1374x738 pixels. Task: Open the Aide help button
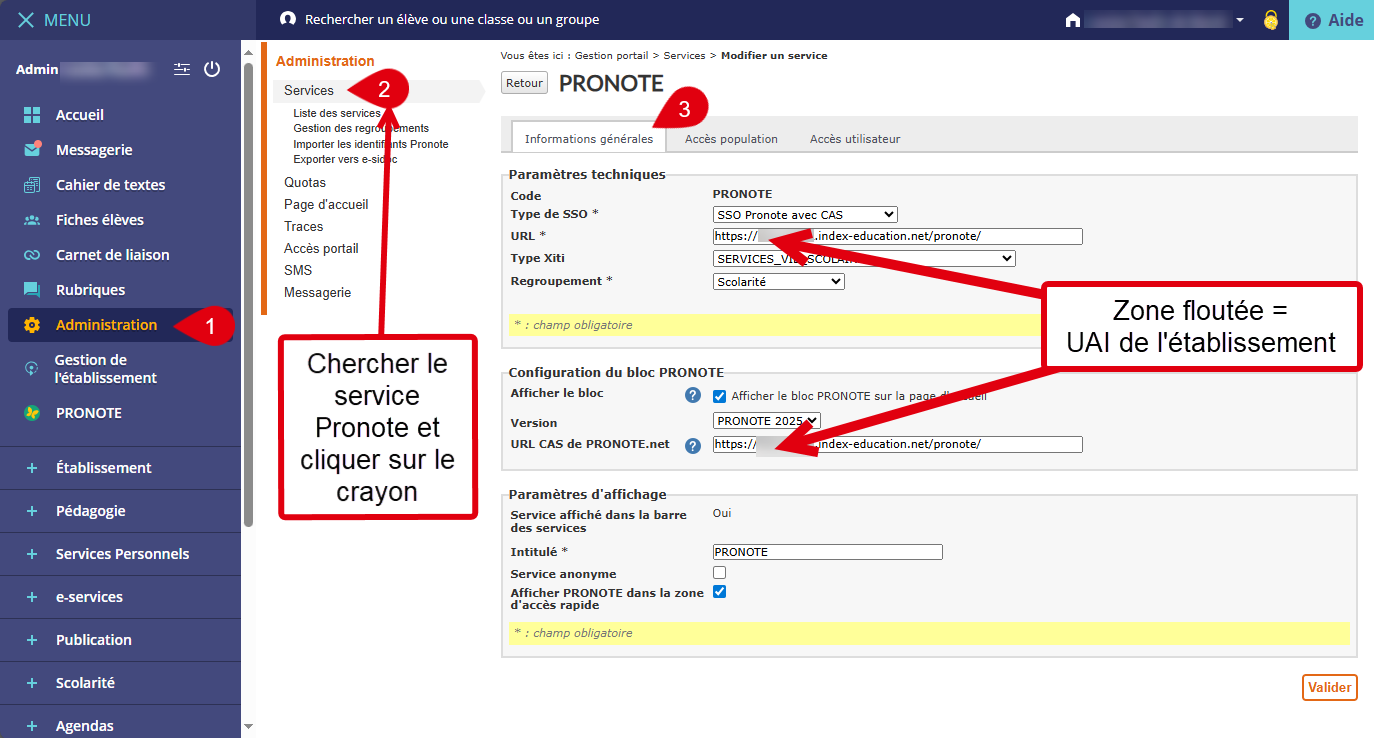pyautogui.click(x=1332, y=20)
